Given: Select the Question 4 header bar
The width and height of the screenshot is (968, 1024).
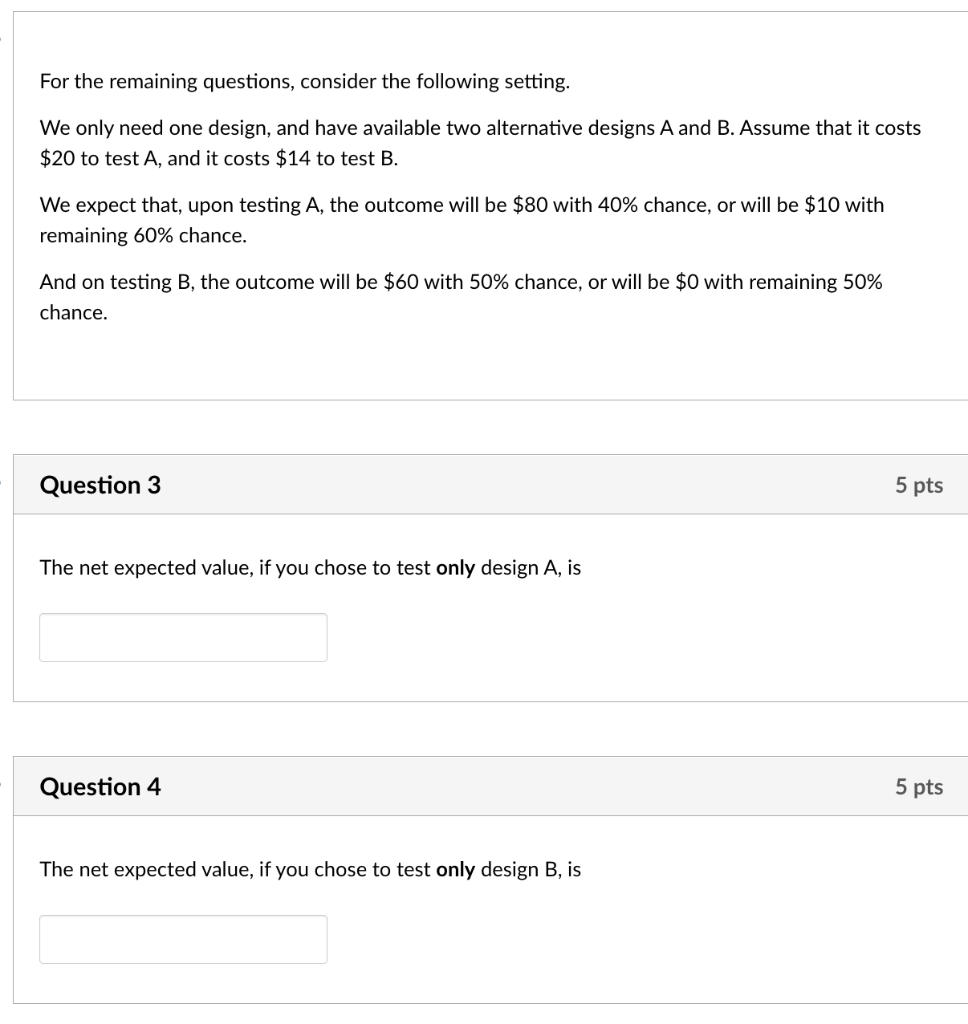Looking at the screenshot, I should point(484,787).
